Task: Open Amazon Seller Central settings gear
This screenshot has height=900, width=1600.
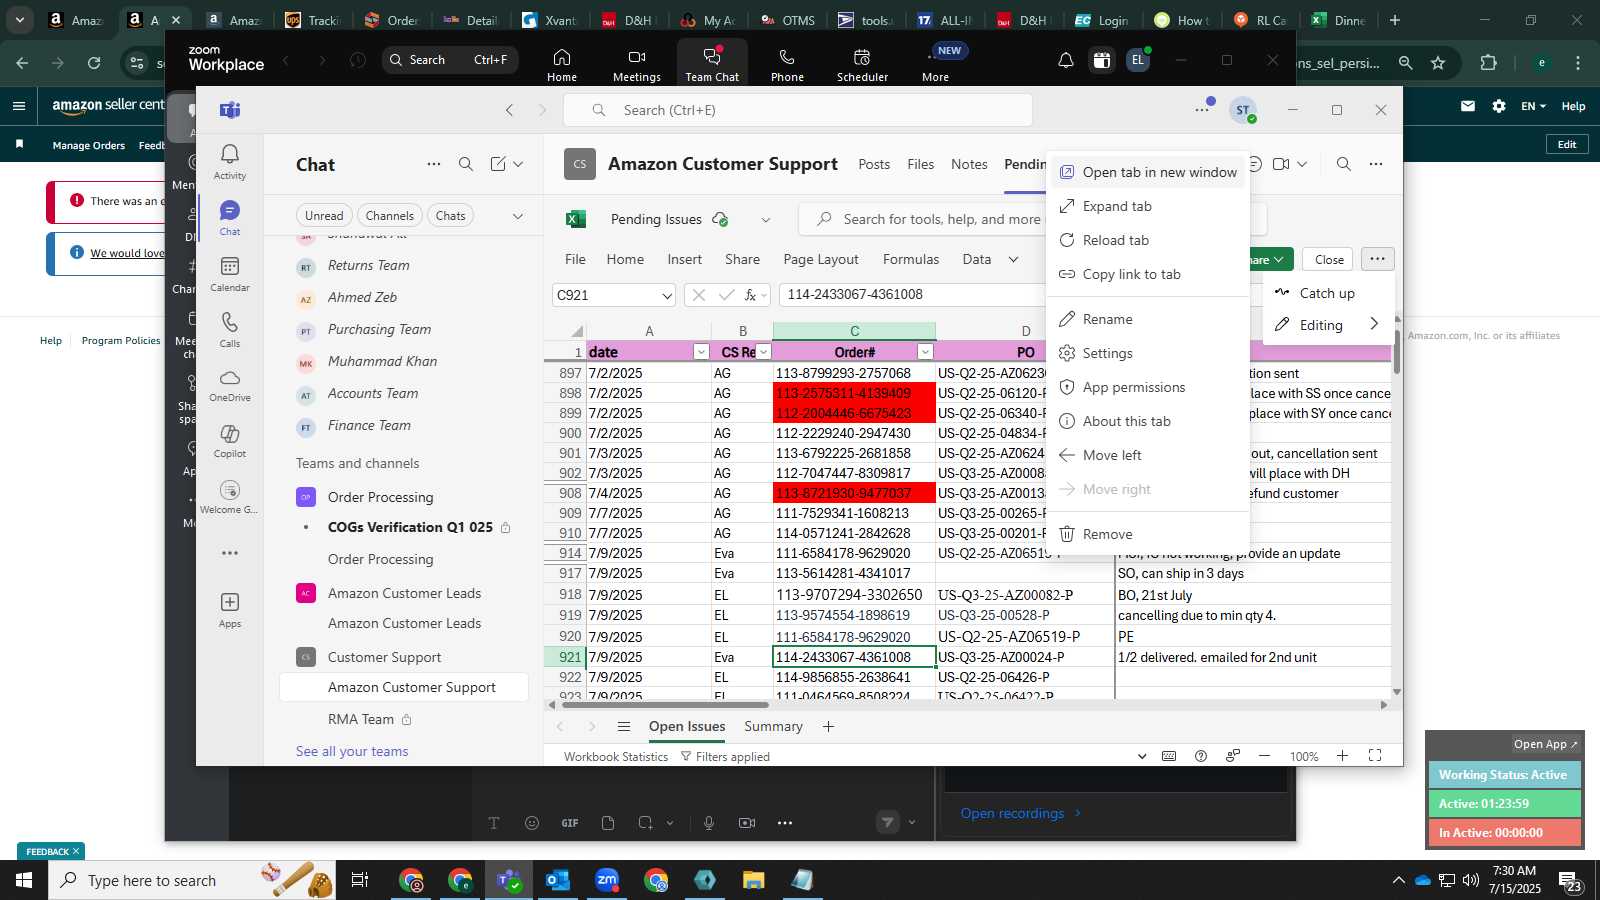Action: tap(1499, 106)
